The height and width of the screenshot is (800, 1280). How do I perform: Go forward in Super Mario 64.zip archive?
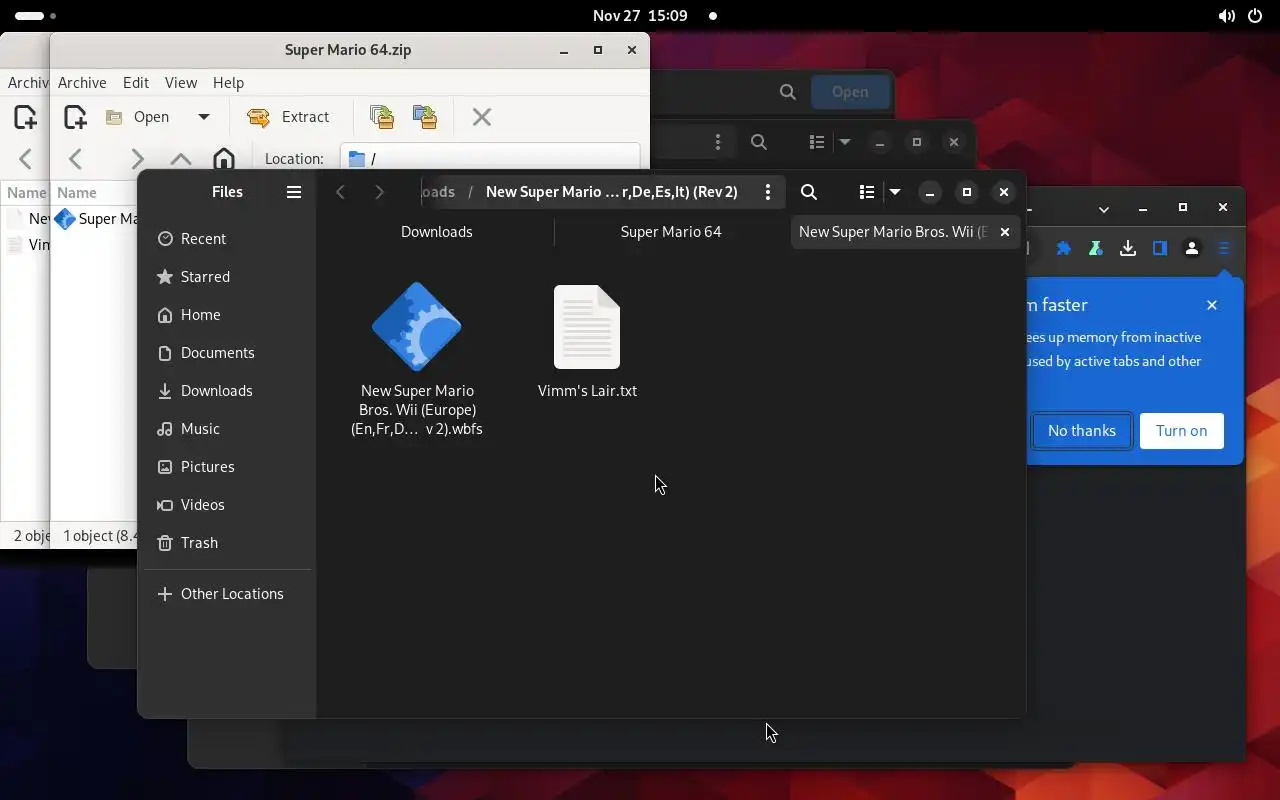pyautogui.click(x=137, y=158)
